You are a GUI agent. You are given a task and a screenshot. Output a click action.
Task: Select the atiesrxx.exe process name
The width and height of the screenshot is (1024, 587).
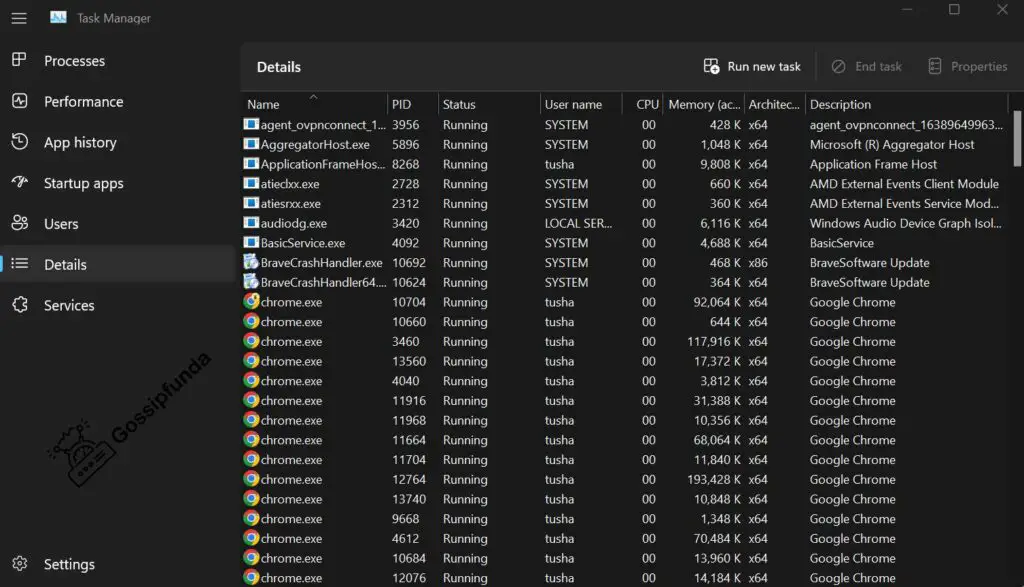click(291, 204)
